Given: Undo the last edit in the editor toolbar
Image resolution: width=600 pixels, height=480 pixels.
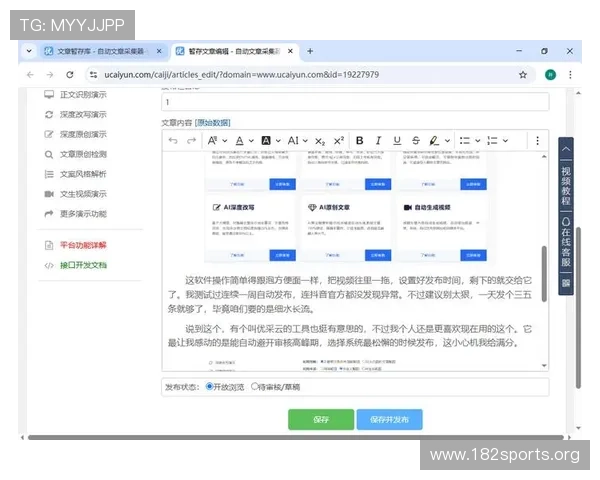Looking at the screenshot, I should 173,141.
